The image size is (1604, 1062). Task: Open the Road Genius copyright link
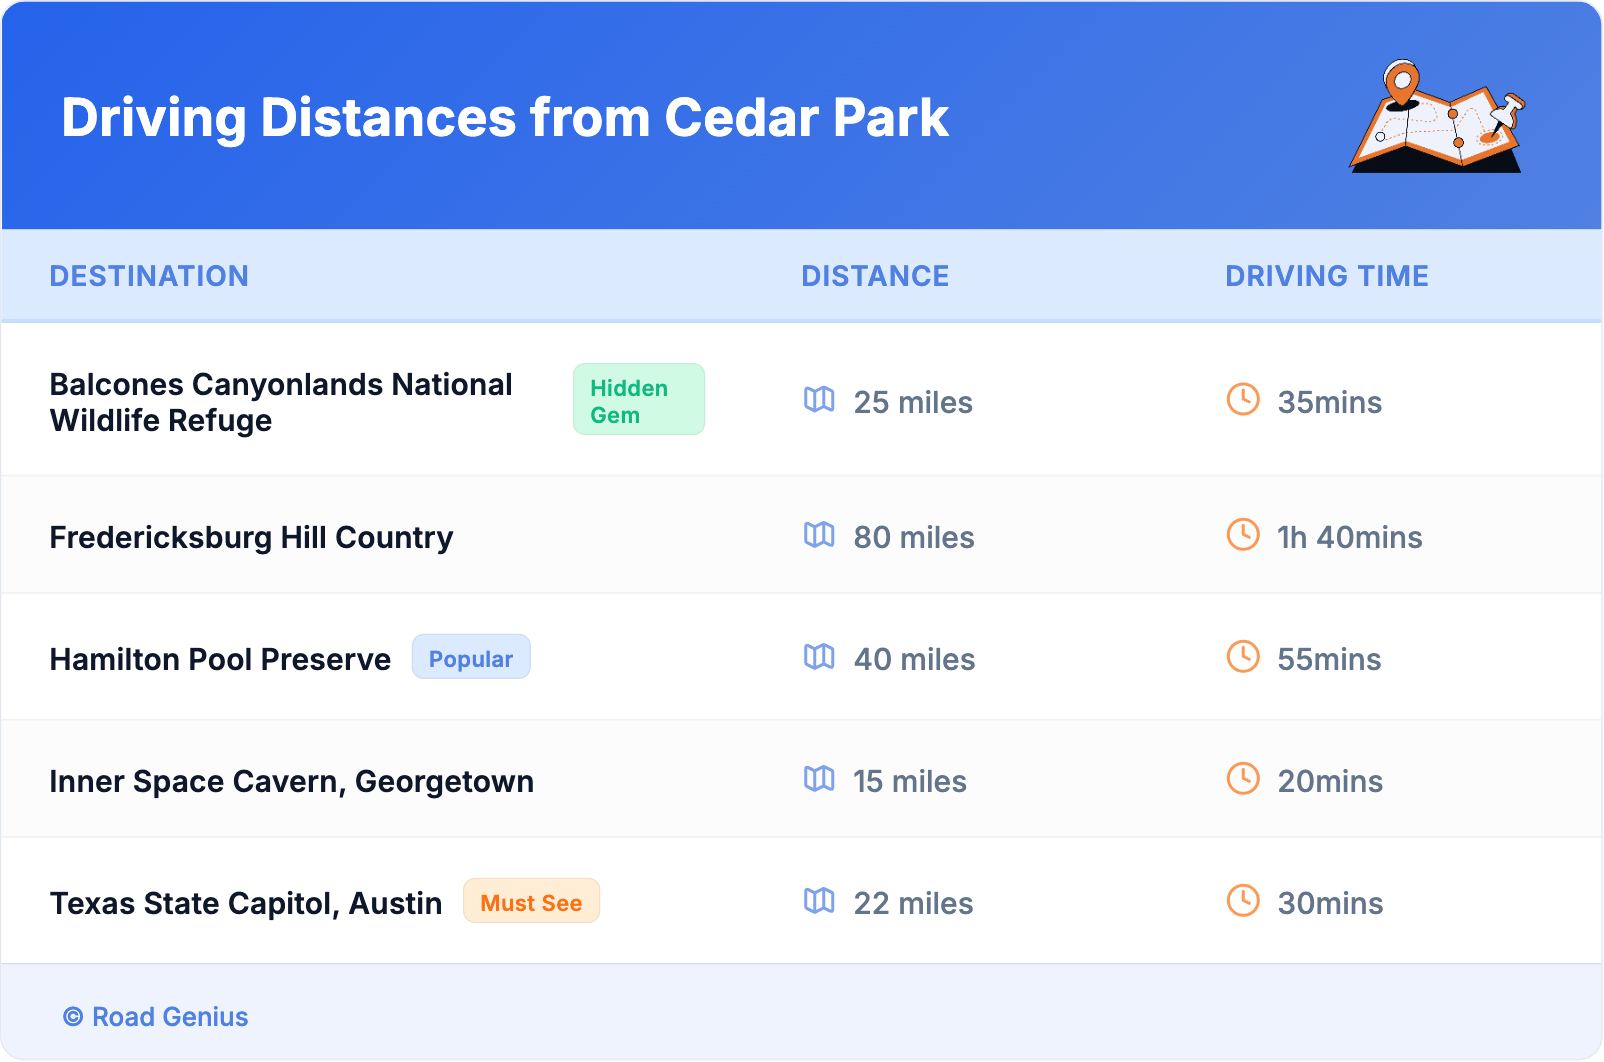(x=156, y=1017)
